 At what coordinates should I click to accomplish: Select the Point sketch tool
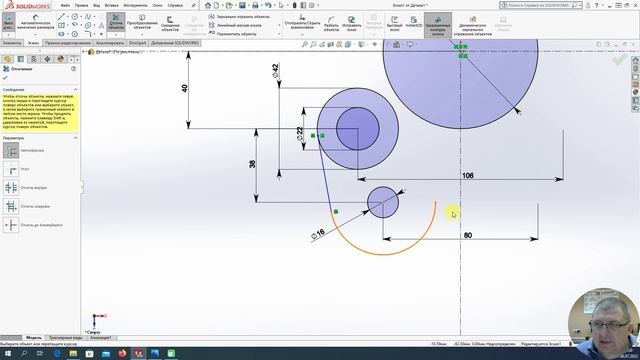coord(101,34)
